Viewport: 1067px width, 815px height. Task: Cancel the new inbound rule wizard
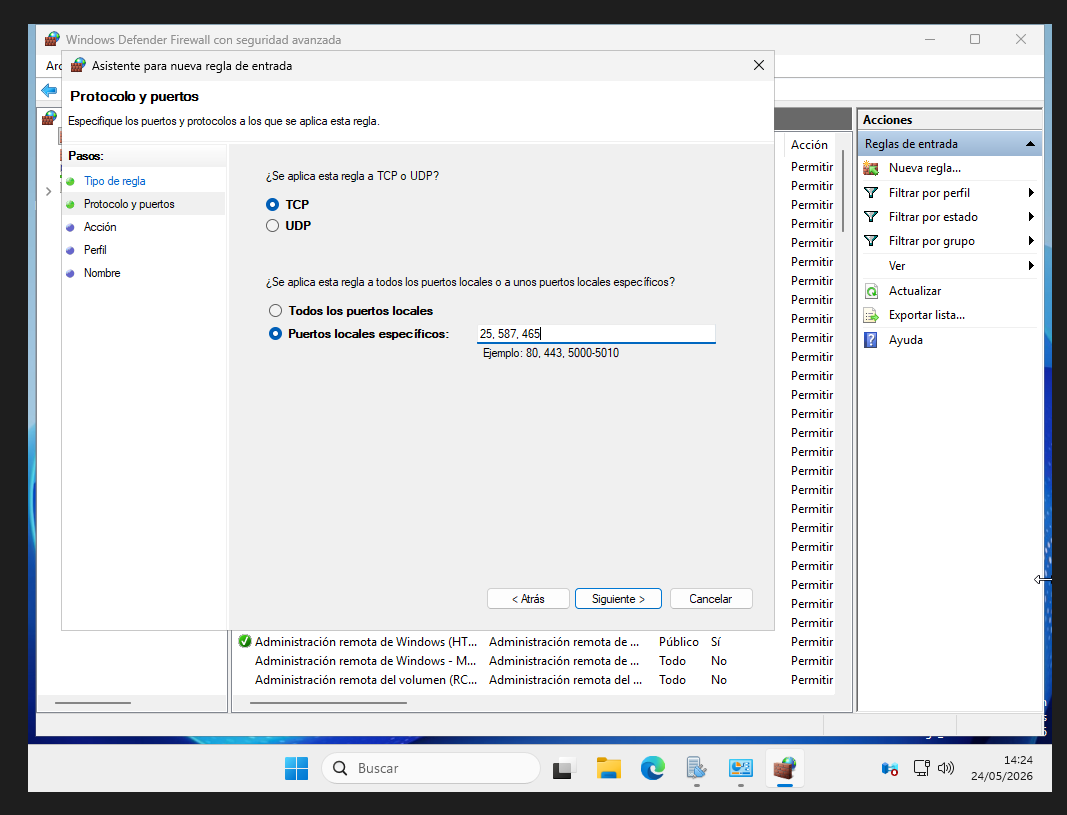click(711, 599)
